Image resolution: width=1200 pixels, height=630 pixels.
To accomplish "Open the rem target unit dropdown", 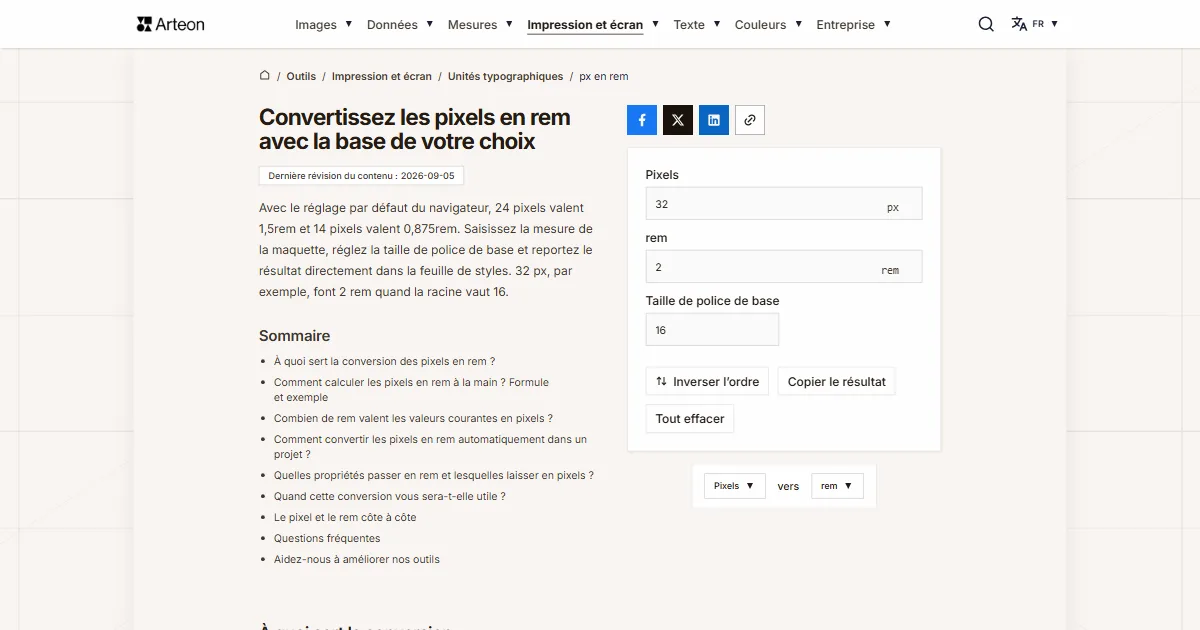I will pos(837,486).
